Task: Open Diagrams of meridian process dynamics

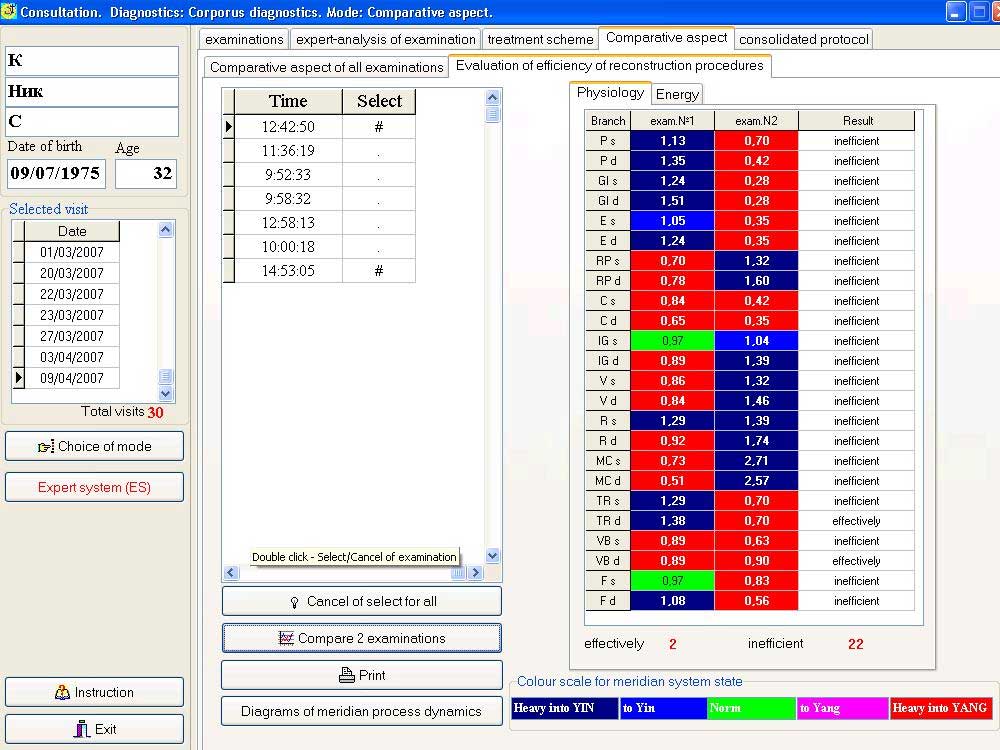Action: pos(362,712)
